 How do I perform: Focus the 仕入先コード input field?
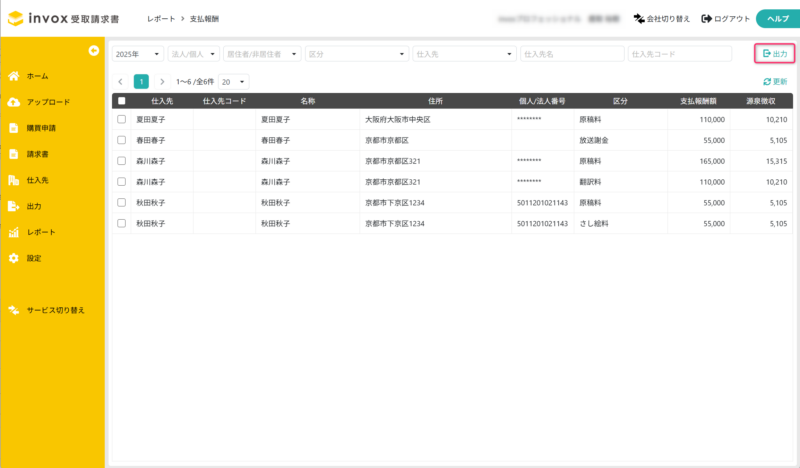[x=680, y=54]
